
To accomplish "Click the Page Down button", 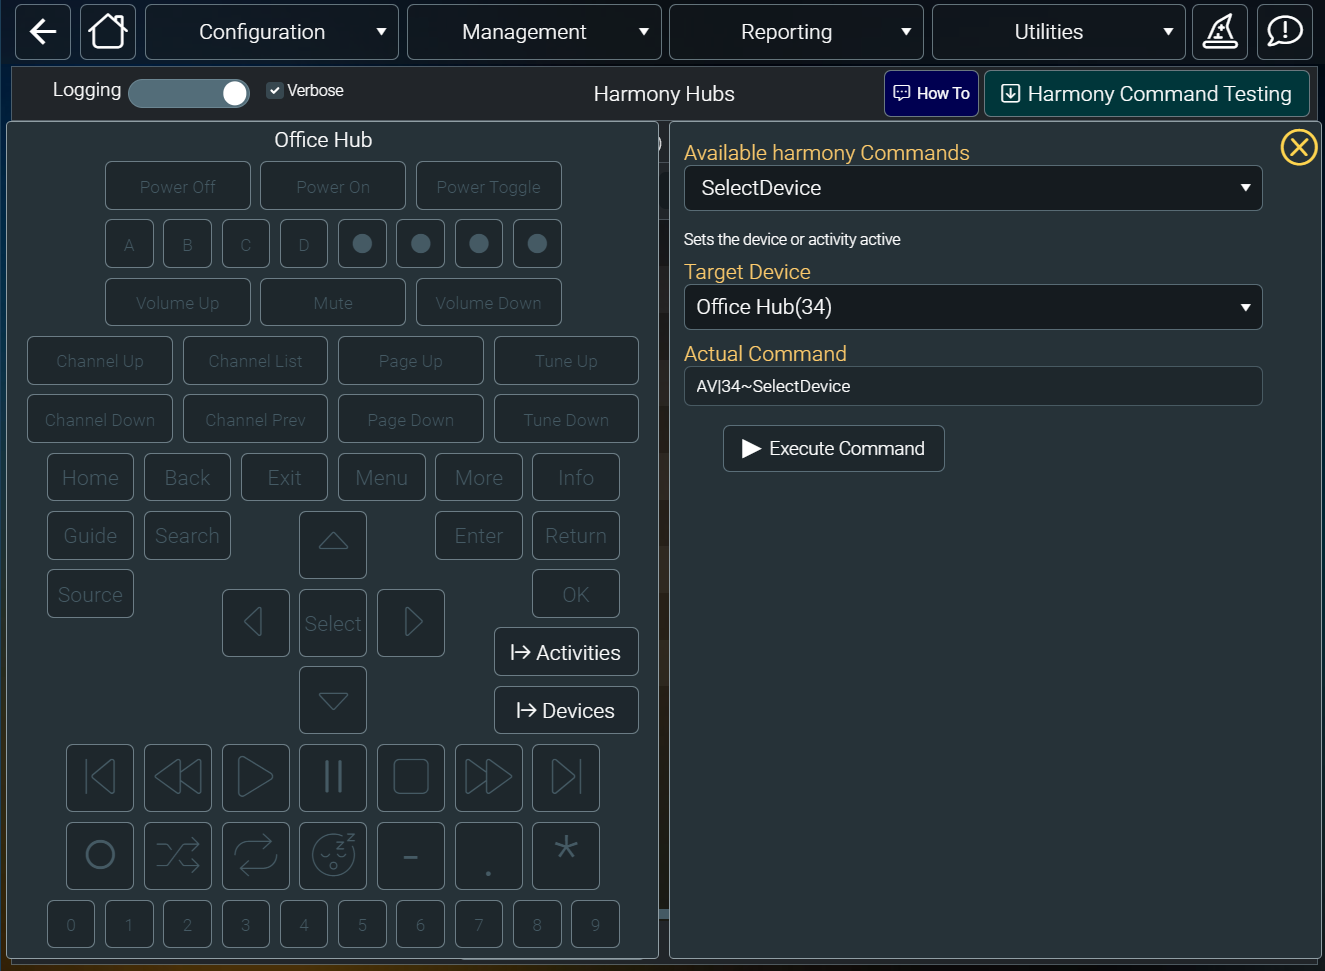I will [x=411, y=419].
